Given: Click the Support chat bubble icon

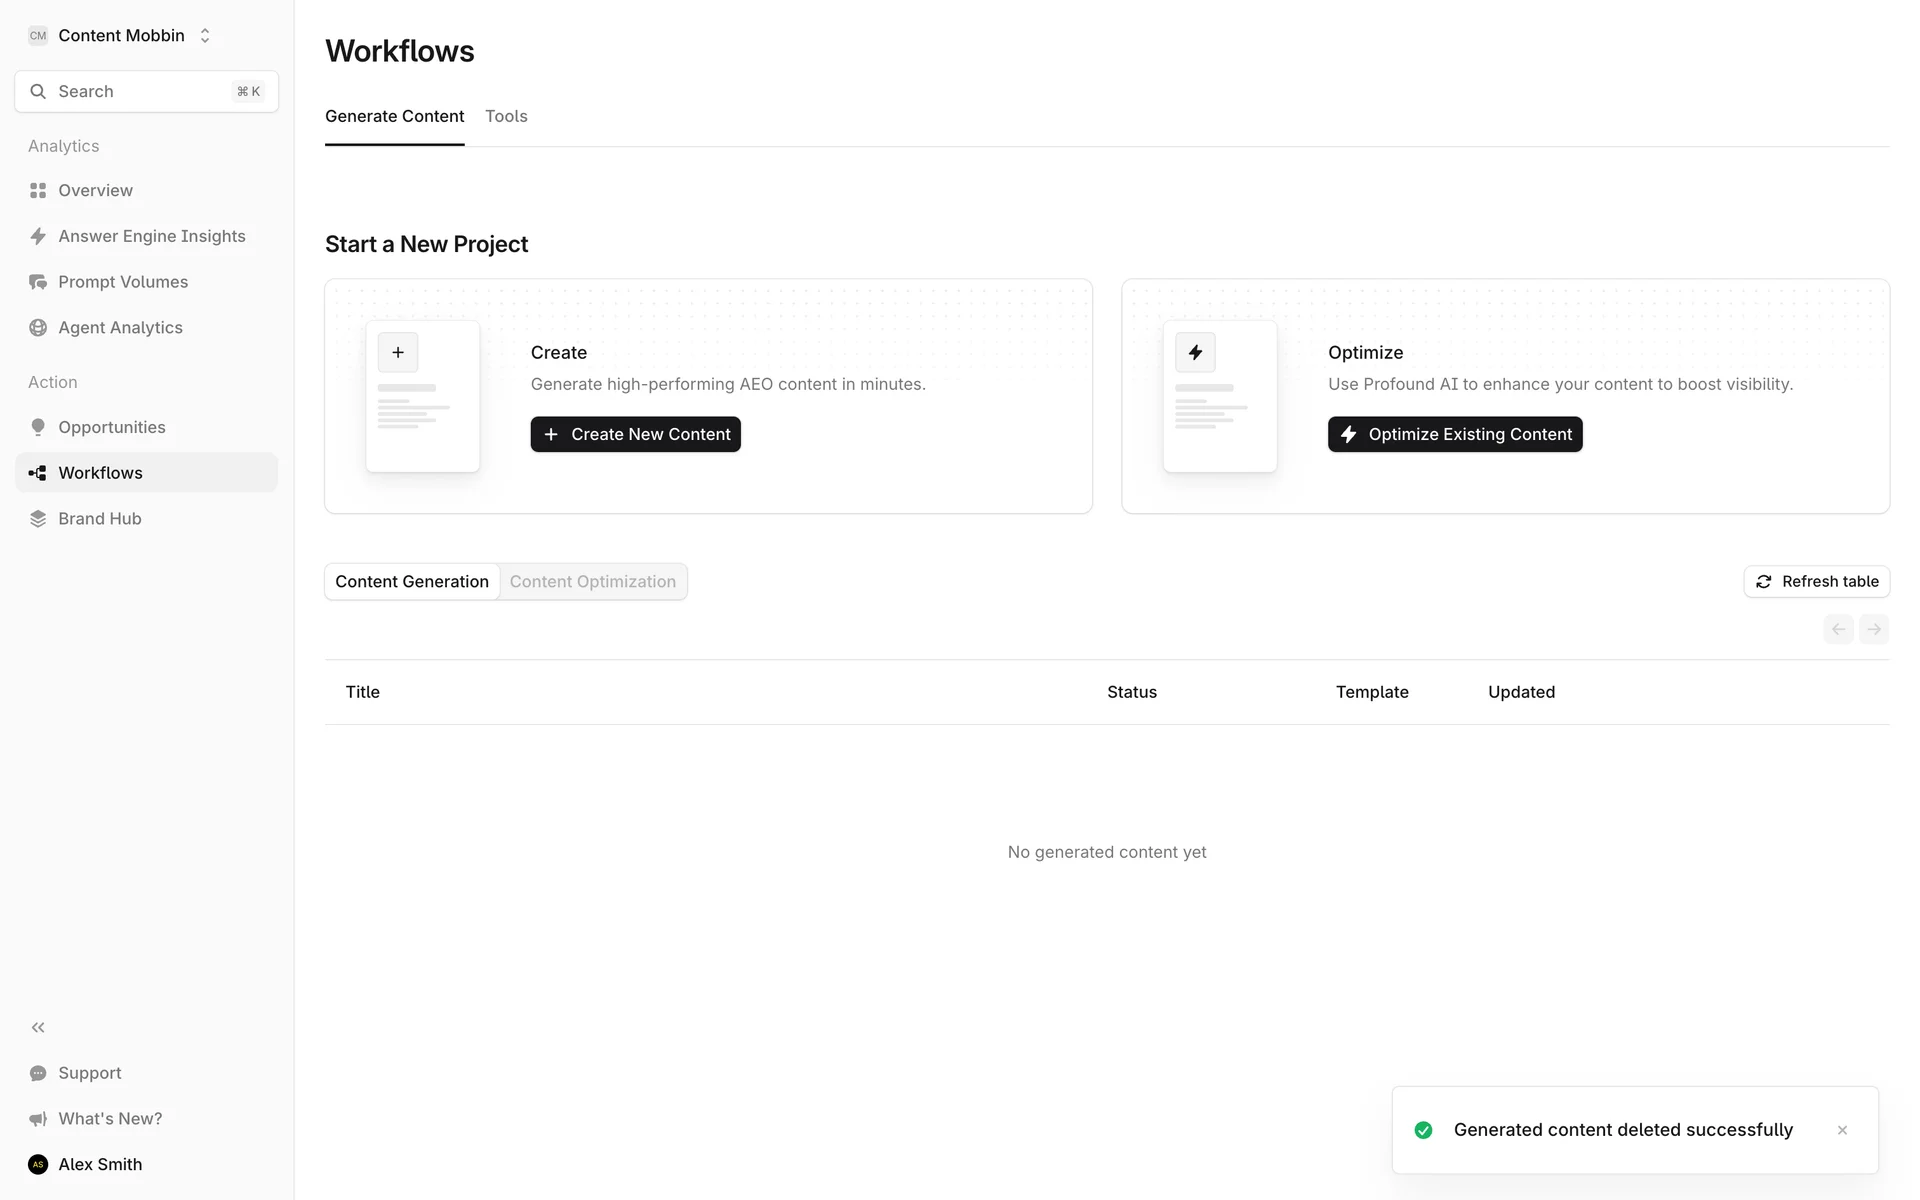Looking at the screenshot, I should click(x=38, y=1073).
